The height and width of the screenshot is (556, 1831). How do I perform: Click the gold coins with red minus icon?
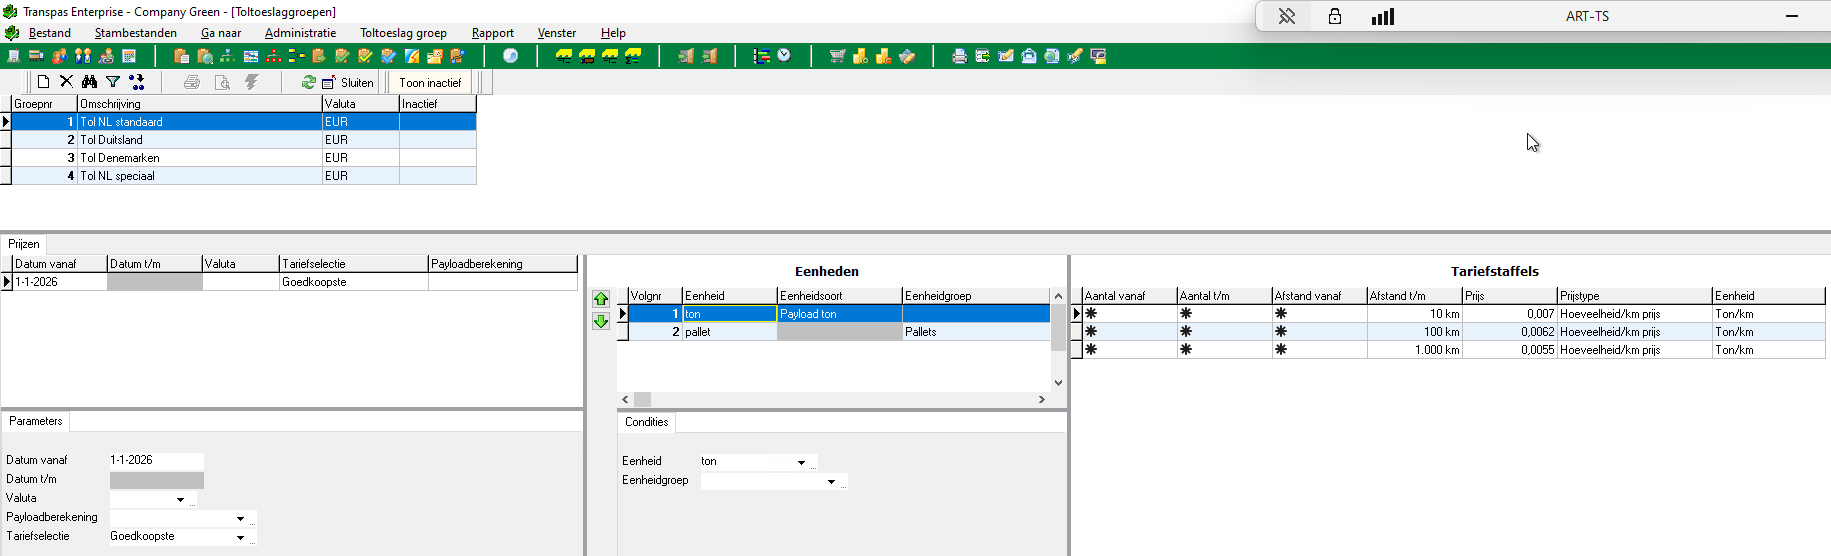[884, 56]
